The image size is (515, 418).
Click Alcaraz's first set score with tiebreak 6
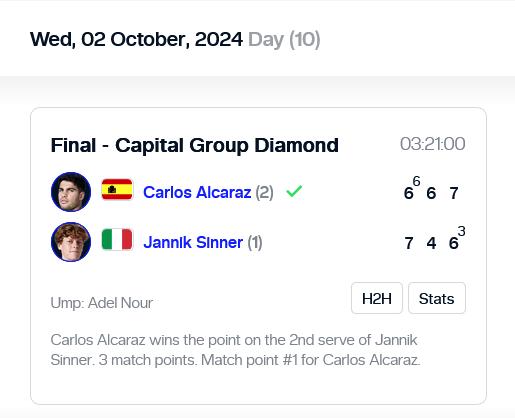(x=412, y=188)
